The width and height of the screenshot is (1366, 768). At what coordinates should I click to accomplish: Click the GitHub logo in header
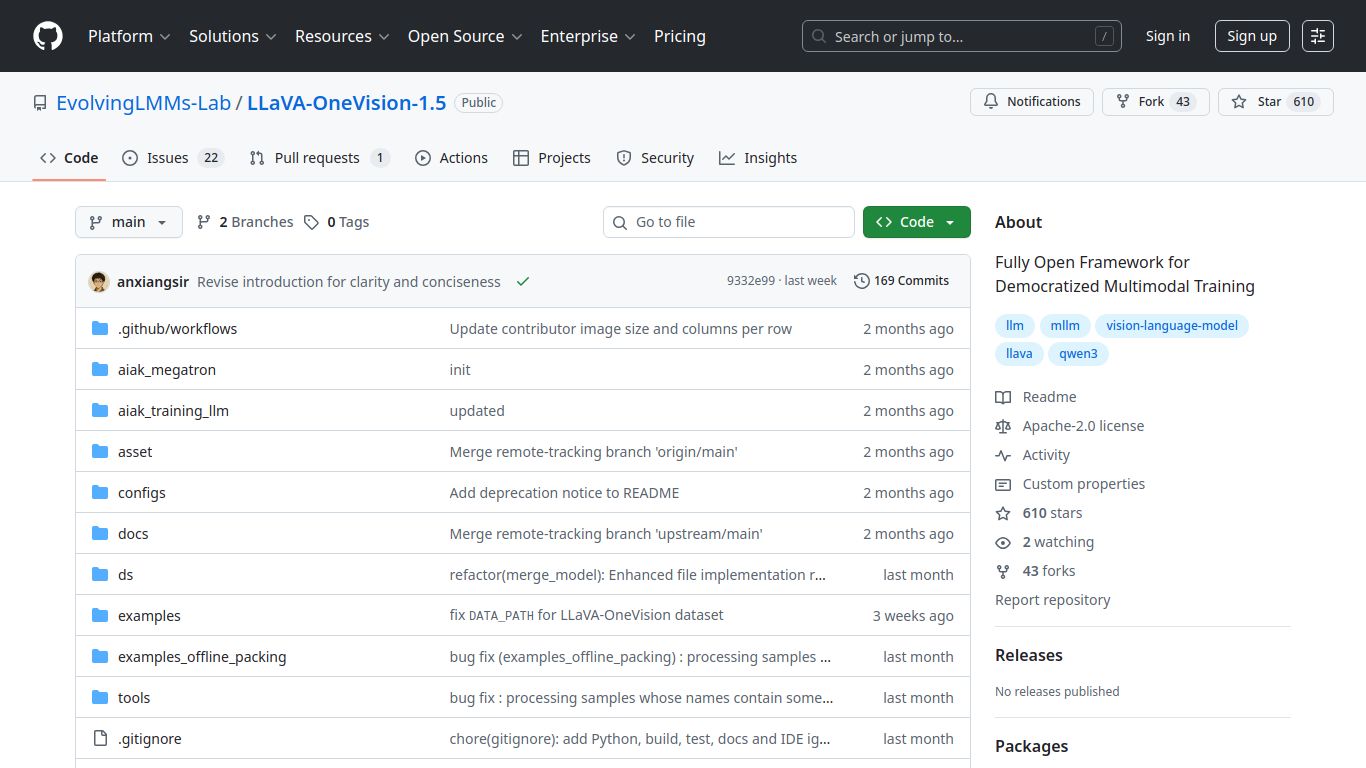(x=48, y=36)
